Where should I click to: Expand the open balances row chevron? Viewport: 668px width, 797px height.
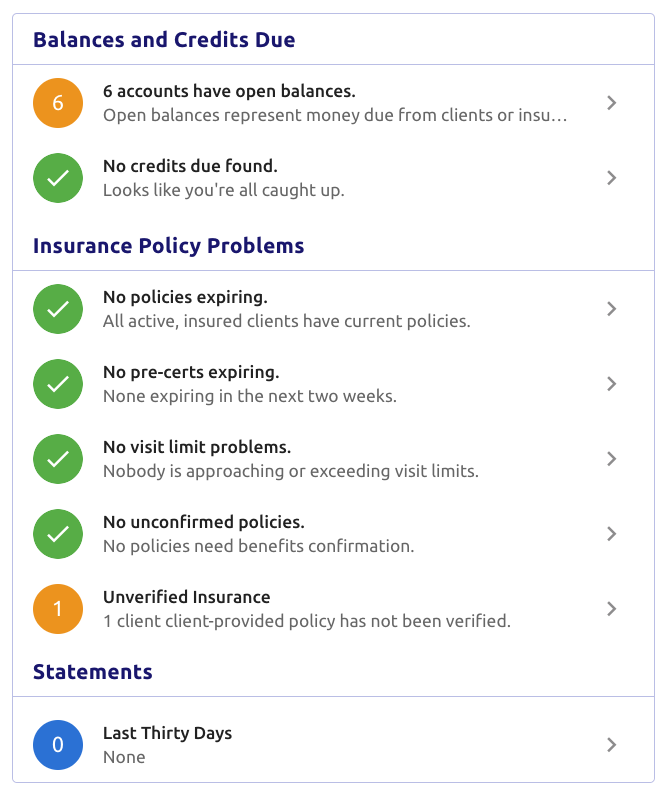612,103
